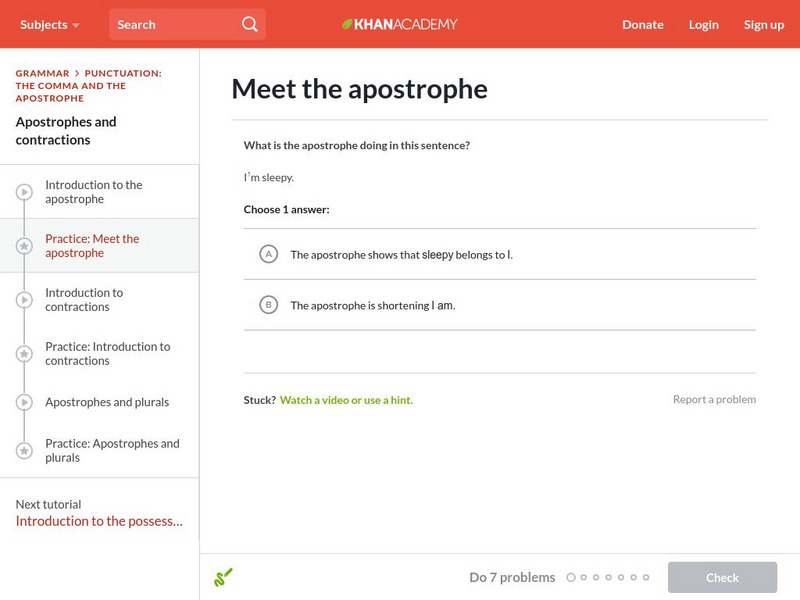Click play icon for Introduction to contractions

tap(24, 300)
